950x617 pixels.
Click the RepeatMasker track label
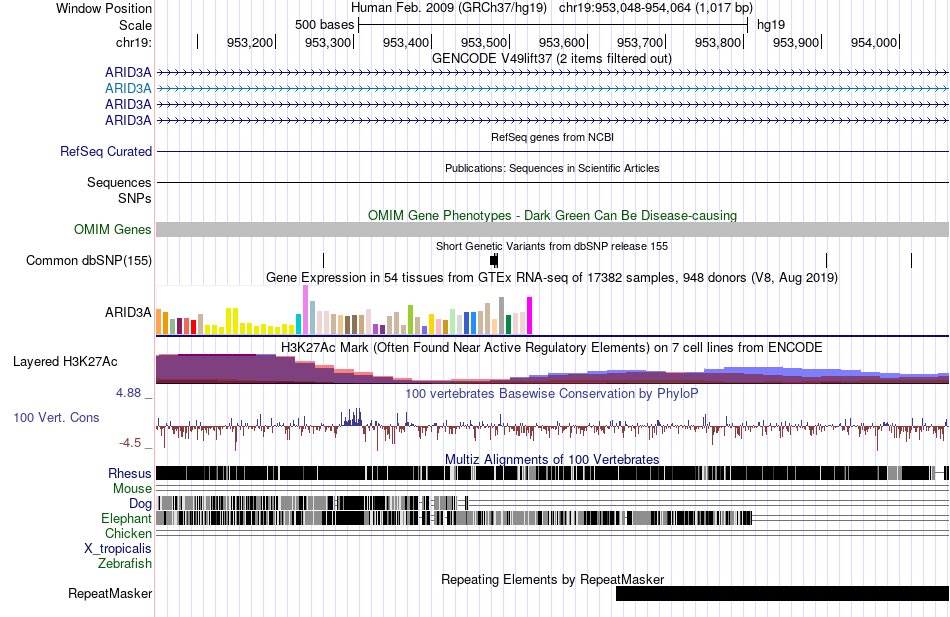click(x=110, y=594)
